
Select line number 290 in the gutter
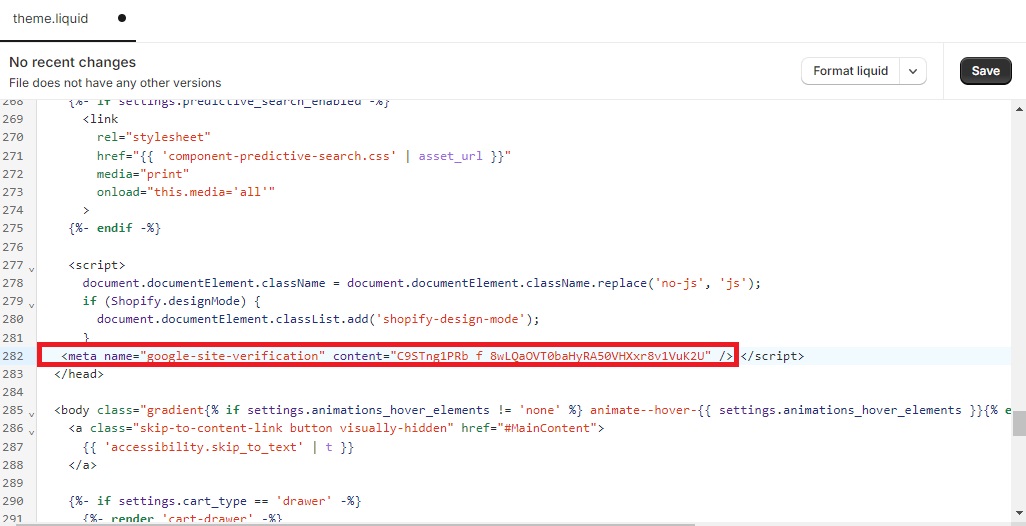coord(13,501)
